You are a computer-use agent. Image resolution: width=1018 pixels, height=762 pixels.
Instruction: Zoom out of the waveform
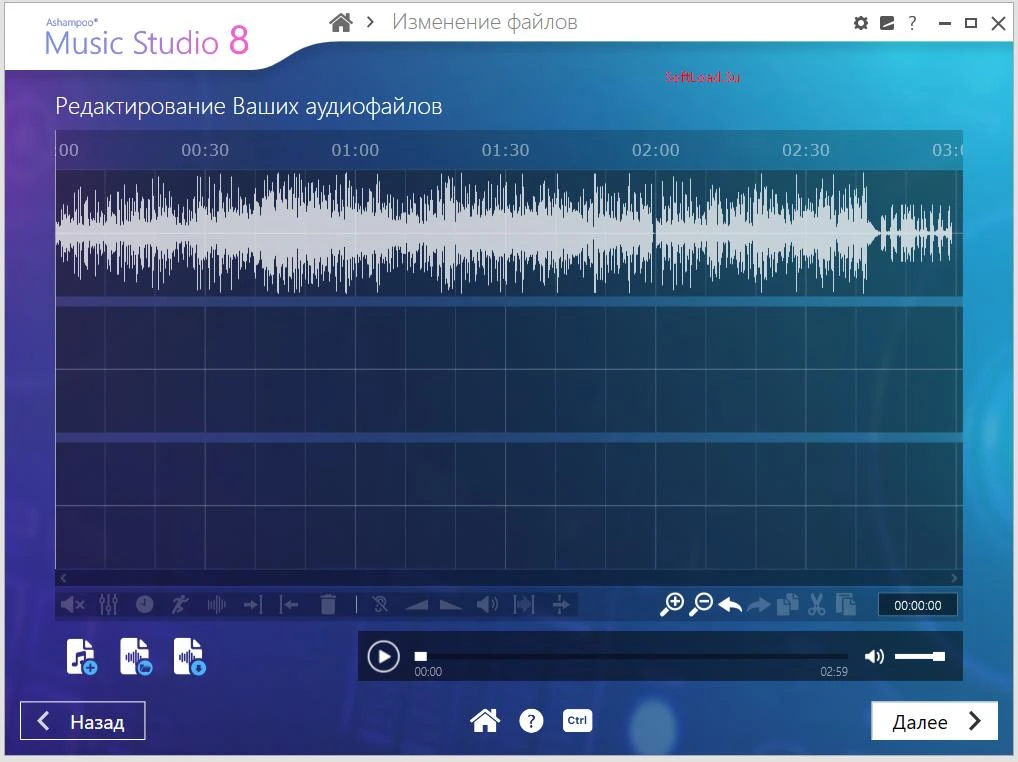coord(701,604)
